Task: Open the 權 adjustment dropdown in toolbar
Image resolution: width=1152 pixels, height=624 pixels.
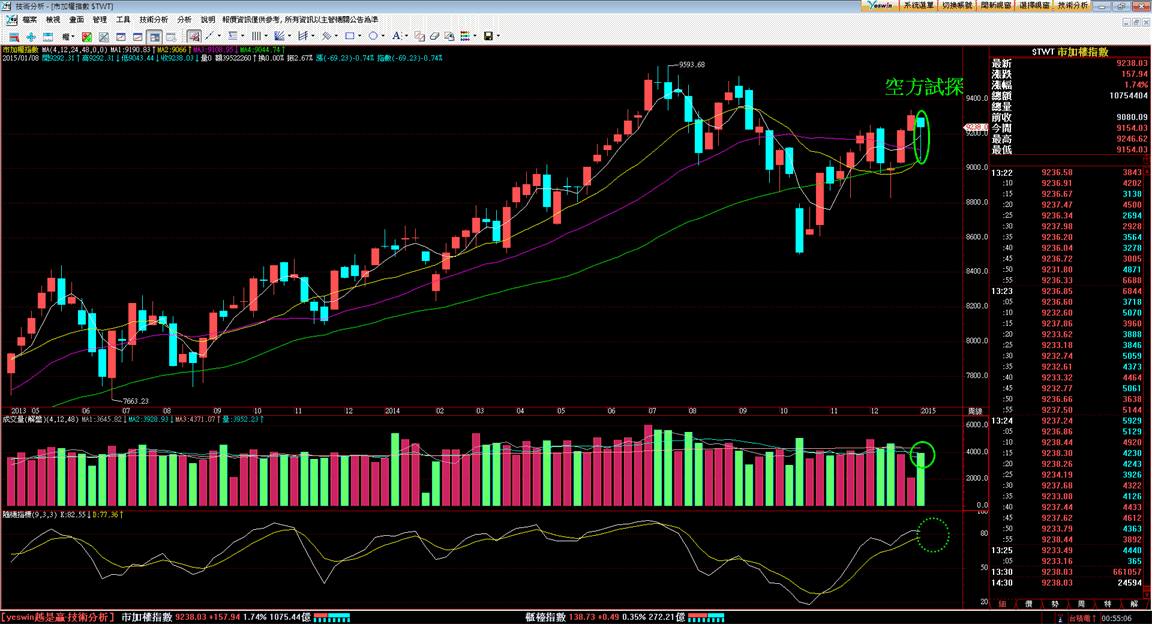Action: pos(68,36)
